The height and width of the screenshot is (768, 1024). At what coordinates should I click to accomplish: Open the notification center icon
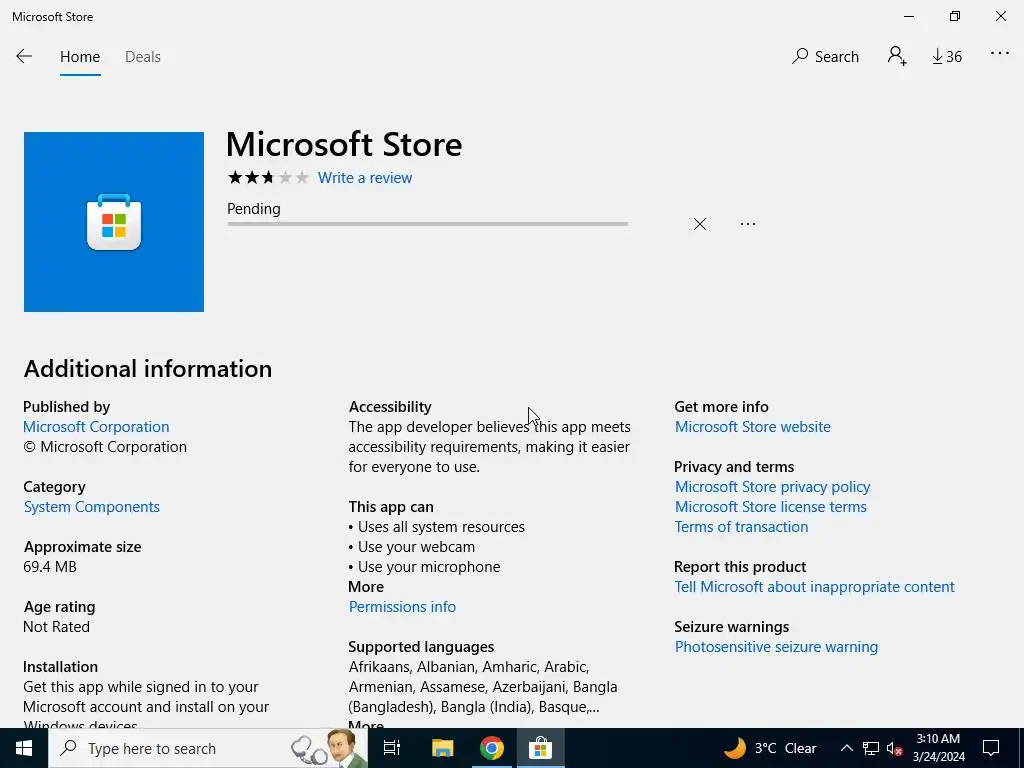pyautogui.click(x=991, y=748)
